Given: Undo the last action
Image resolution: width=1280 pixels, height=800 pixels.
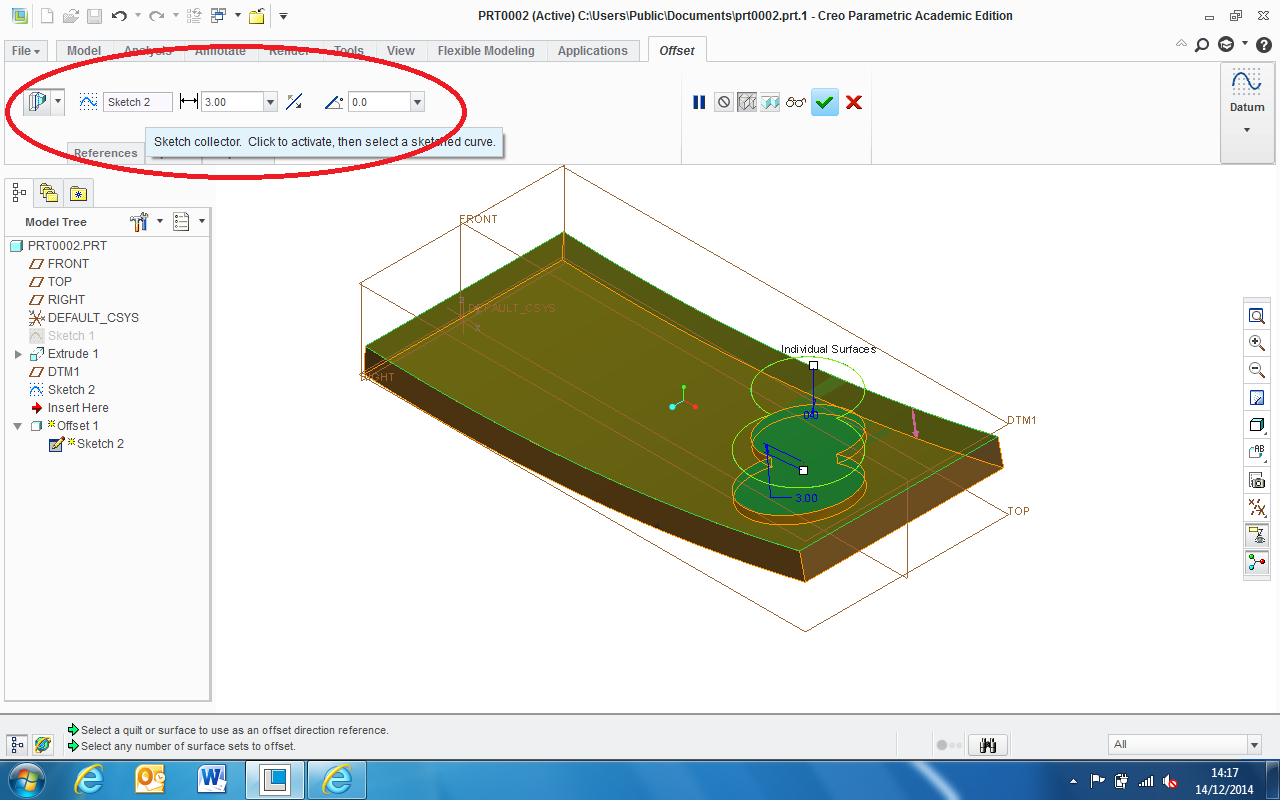Looking at the screenshot, I should pyautogui.click(x=119, y=16).
